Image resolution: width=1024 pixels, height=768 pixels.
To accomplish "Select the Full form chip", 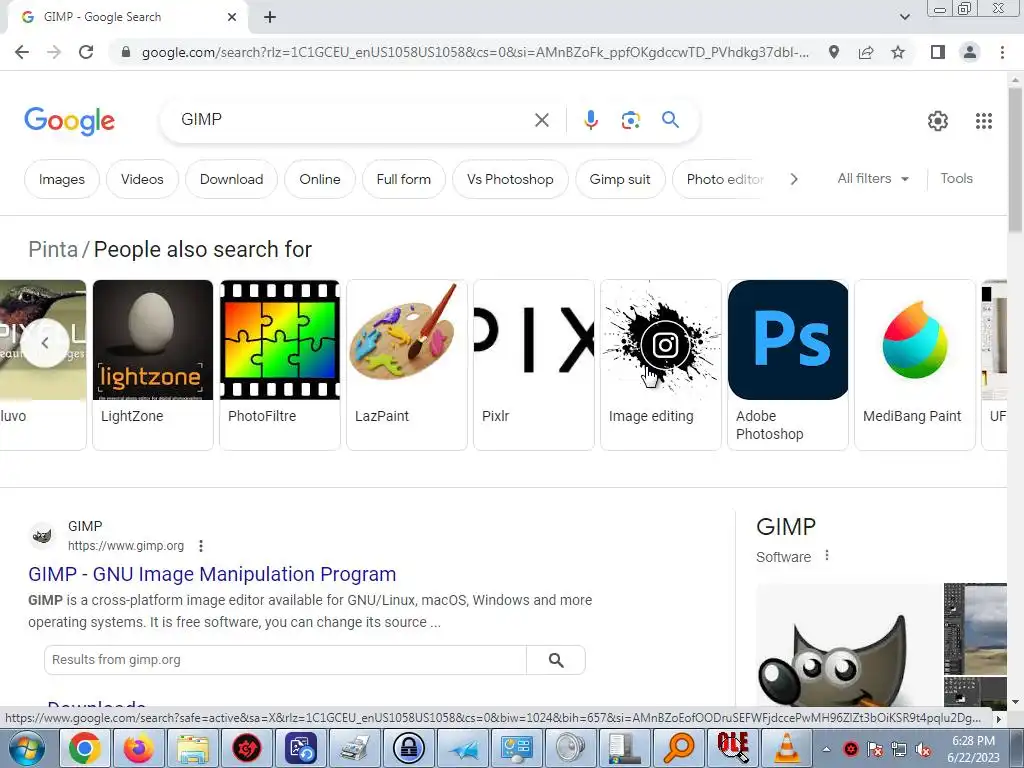I will pyautogui.click(x=404, y=179).
